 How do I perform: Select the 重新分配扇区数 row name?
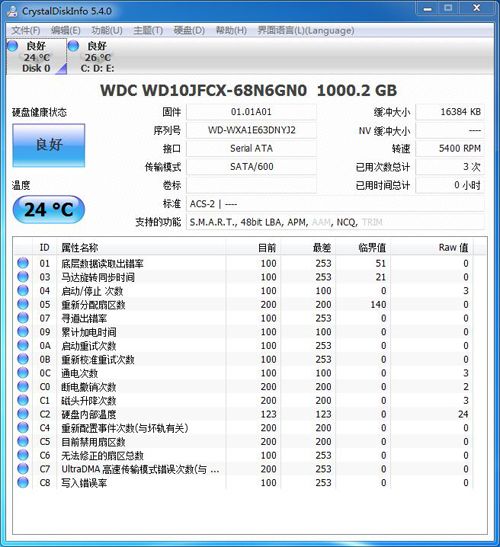pos(93,305)
